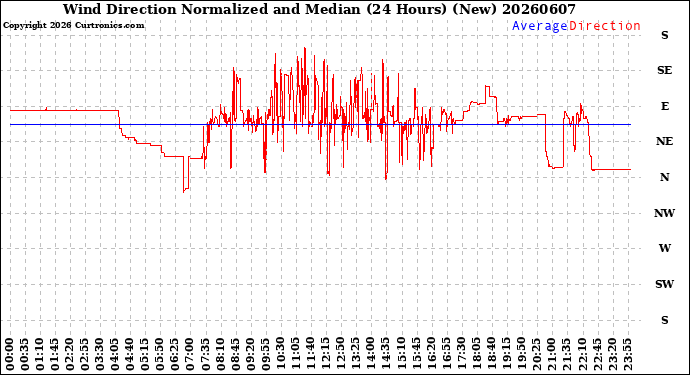Click the Copyright 2026 Curtronics.com text

pyautogui.click(x=73, y=26)
